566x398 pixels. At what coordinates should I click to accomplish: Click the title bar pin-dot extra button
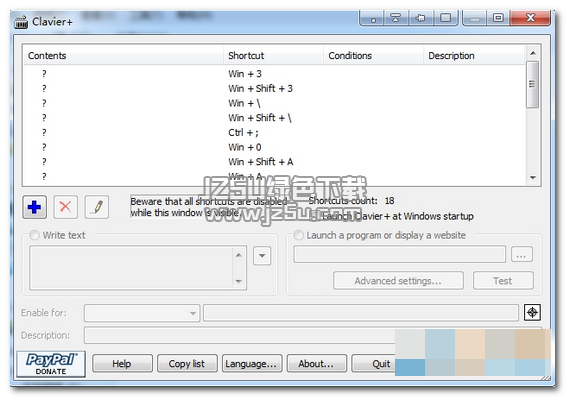click(373, 18)
